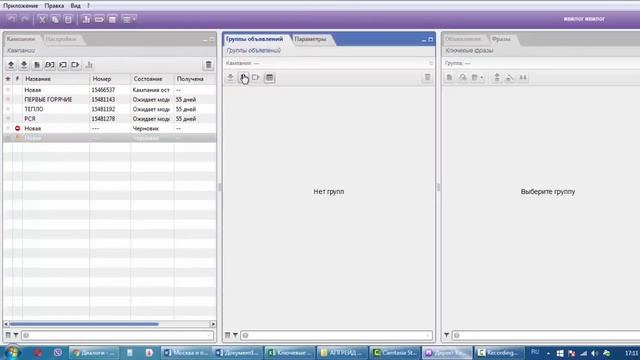Open the Вид menu
The height and width of the screenshot is (360, 640).
pyautogui.click(x=75, y=6)
